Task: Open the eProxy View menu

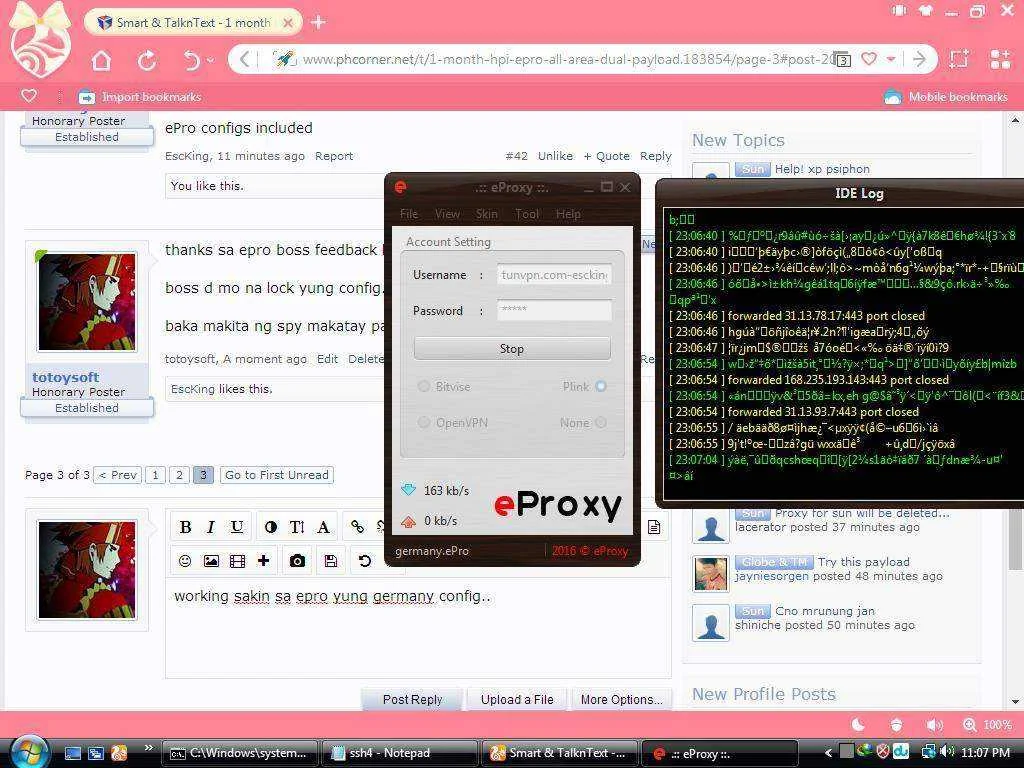Action: [447, 214]
